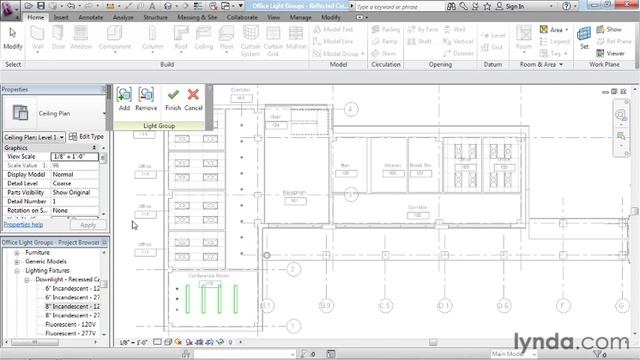Click the Visual Style cube icon in view bar
Screen dimensions: 640x360
click(x=168, y=342)
